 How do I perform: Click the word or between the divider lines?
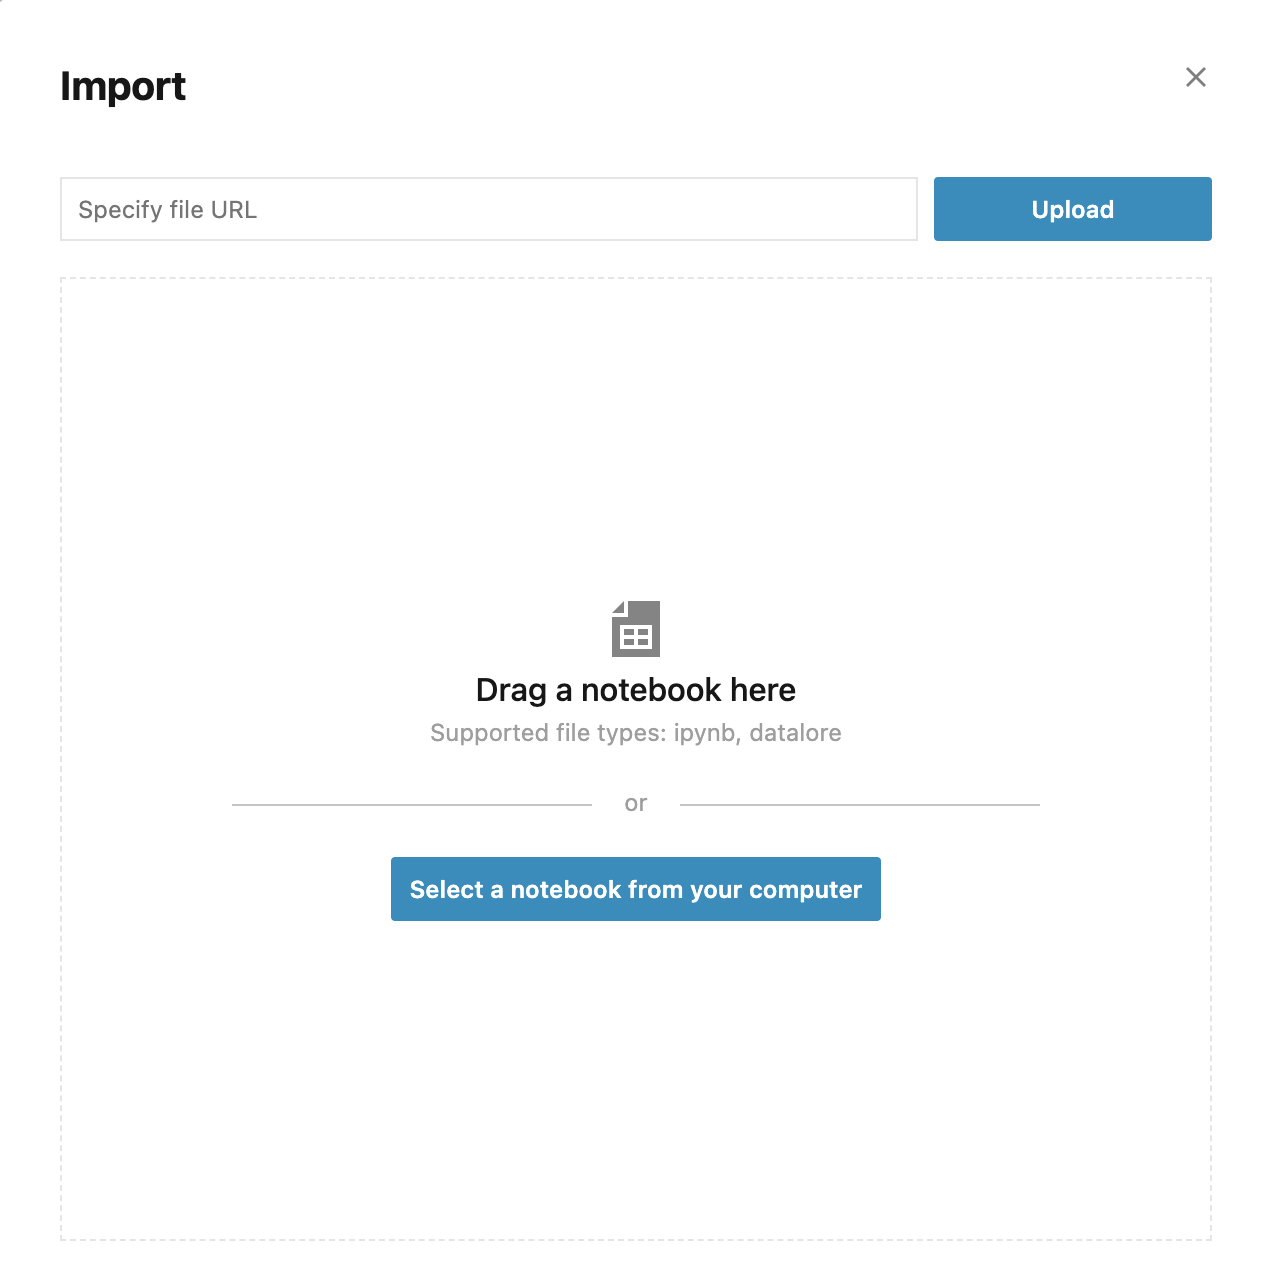(x=635, y=803)
